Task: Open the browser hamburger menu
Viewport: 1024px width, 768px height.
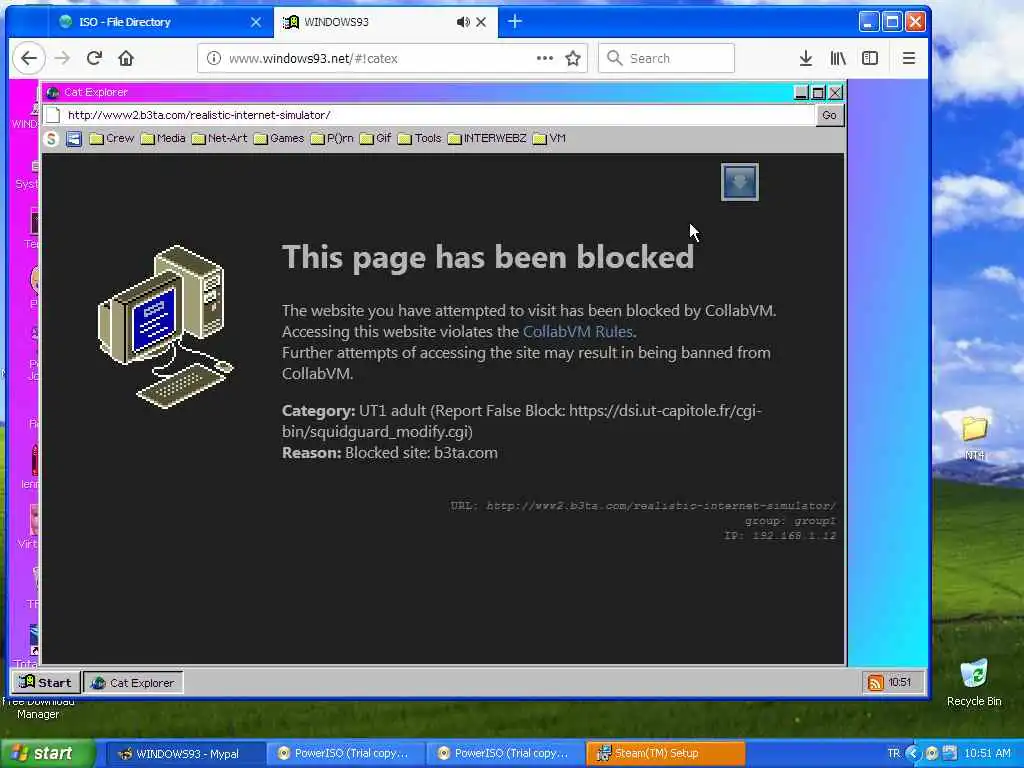Action: point(908,59)
